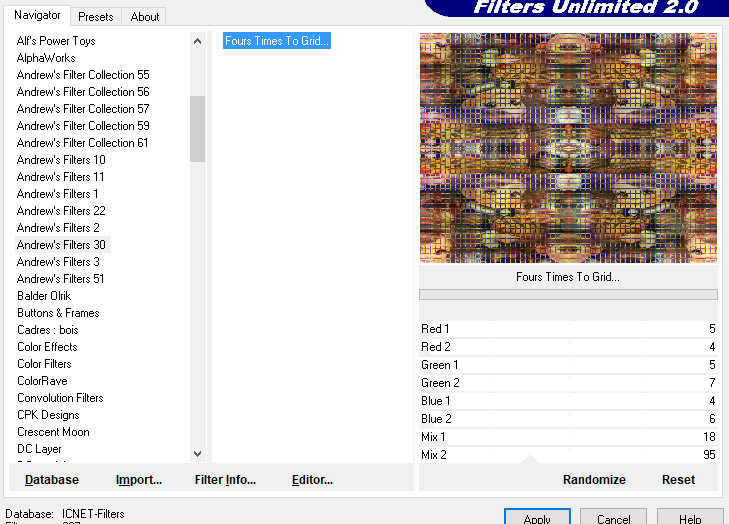This screenshot has height=524, width=729.
Task: Choose Andrew's Filter Collection 59
Action: point(83,126)
